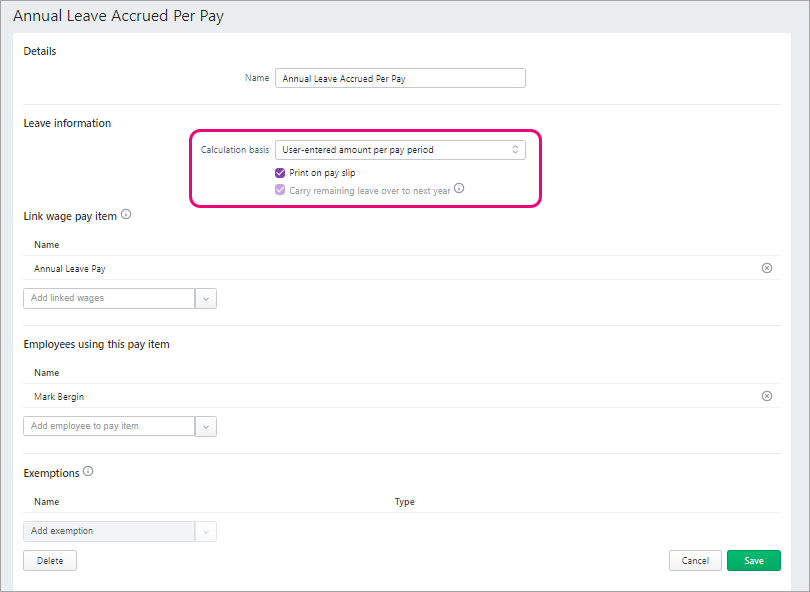810x592 pixels.
Task: Click info icon beside Exemptions heading
Action: coord(88,472)
